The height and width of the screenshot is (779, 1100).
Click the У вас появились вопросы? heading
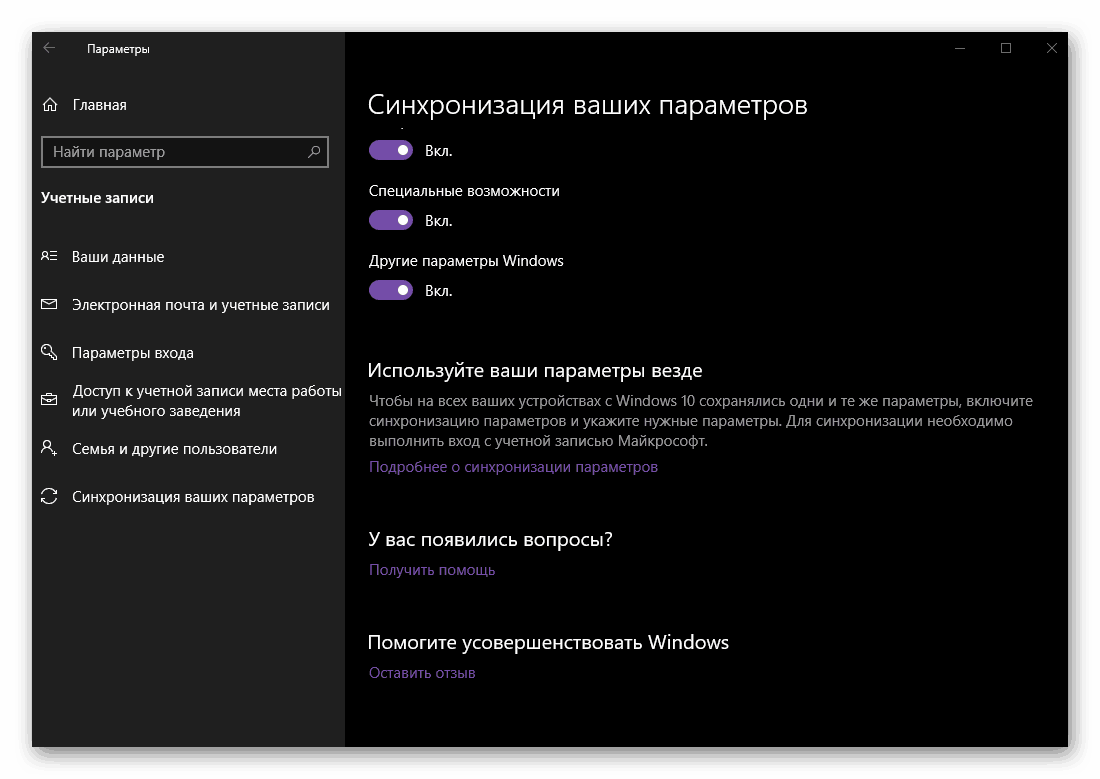coord(490,539)
